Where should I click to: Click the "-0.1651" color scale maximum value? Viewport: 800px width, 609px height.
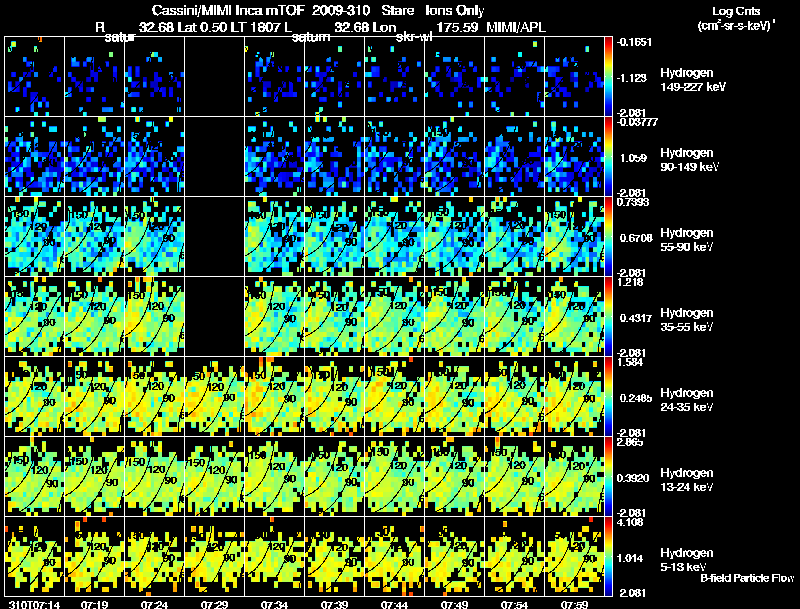(634, 42)
